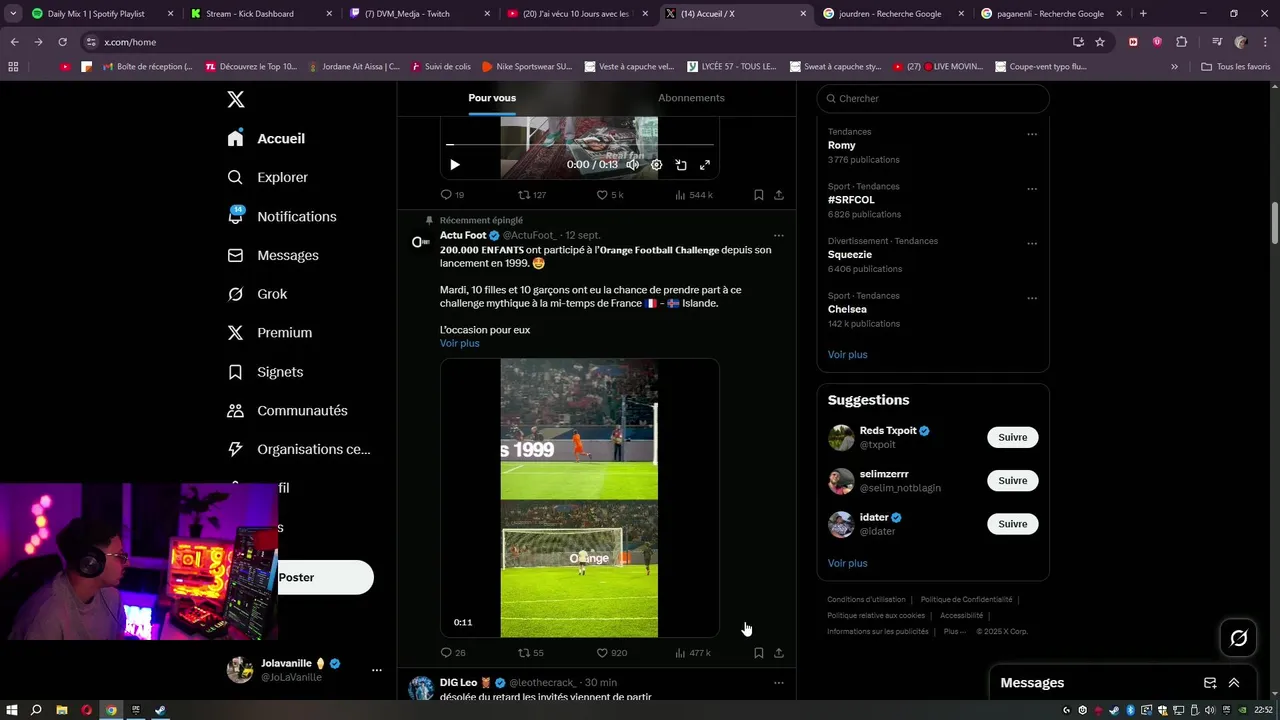
Task: Click Voir plus under trends
Action: click(847, 354)
